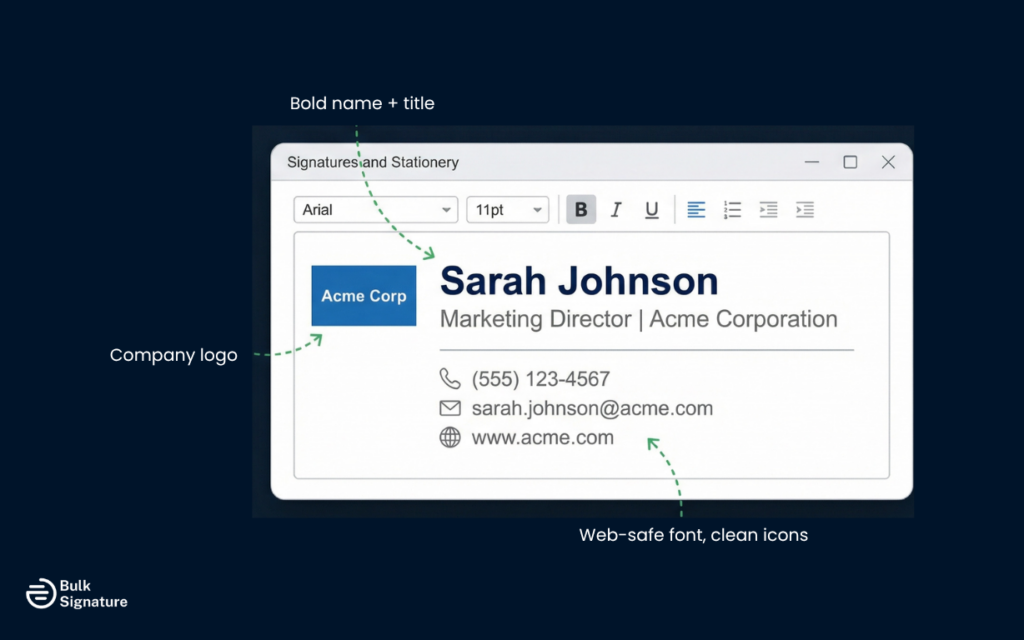Image resolution: width=1024 pixels, height=640 pixels.
Task: Open the 11pt font size dropdown
Action: point(507,209)
